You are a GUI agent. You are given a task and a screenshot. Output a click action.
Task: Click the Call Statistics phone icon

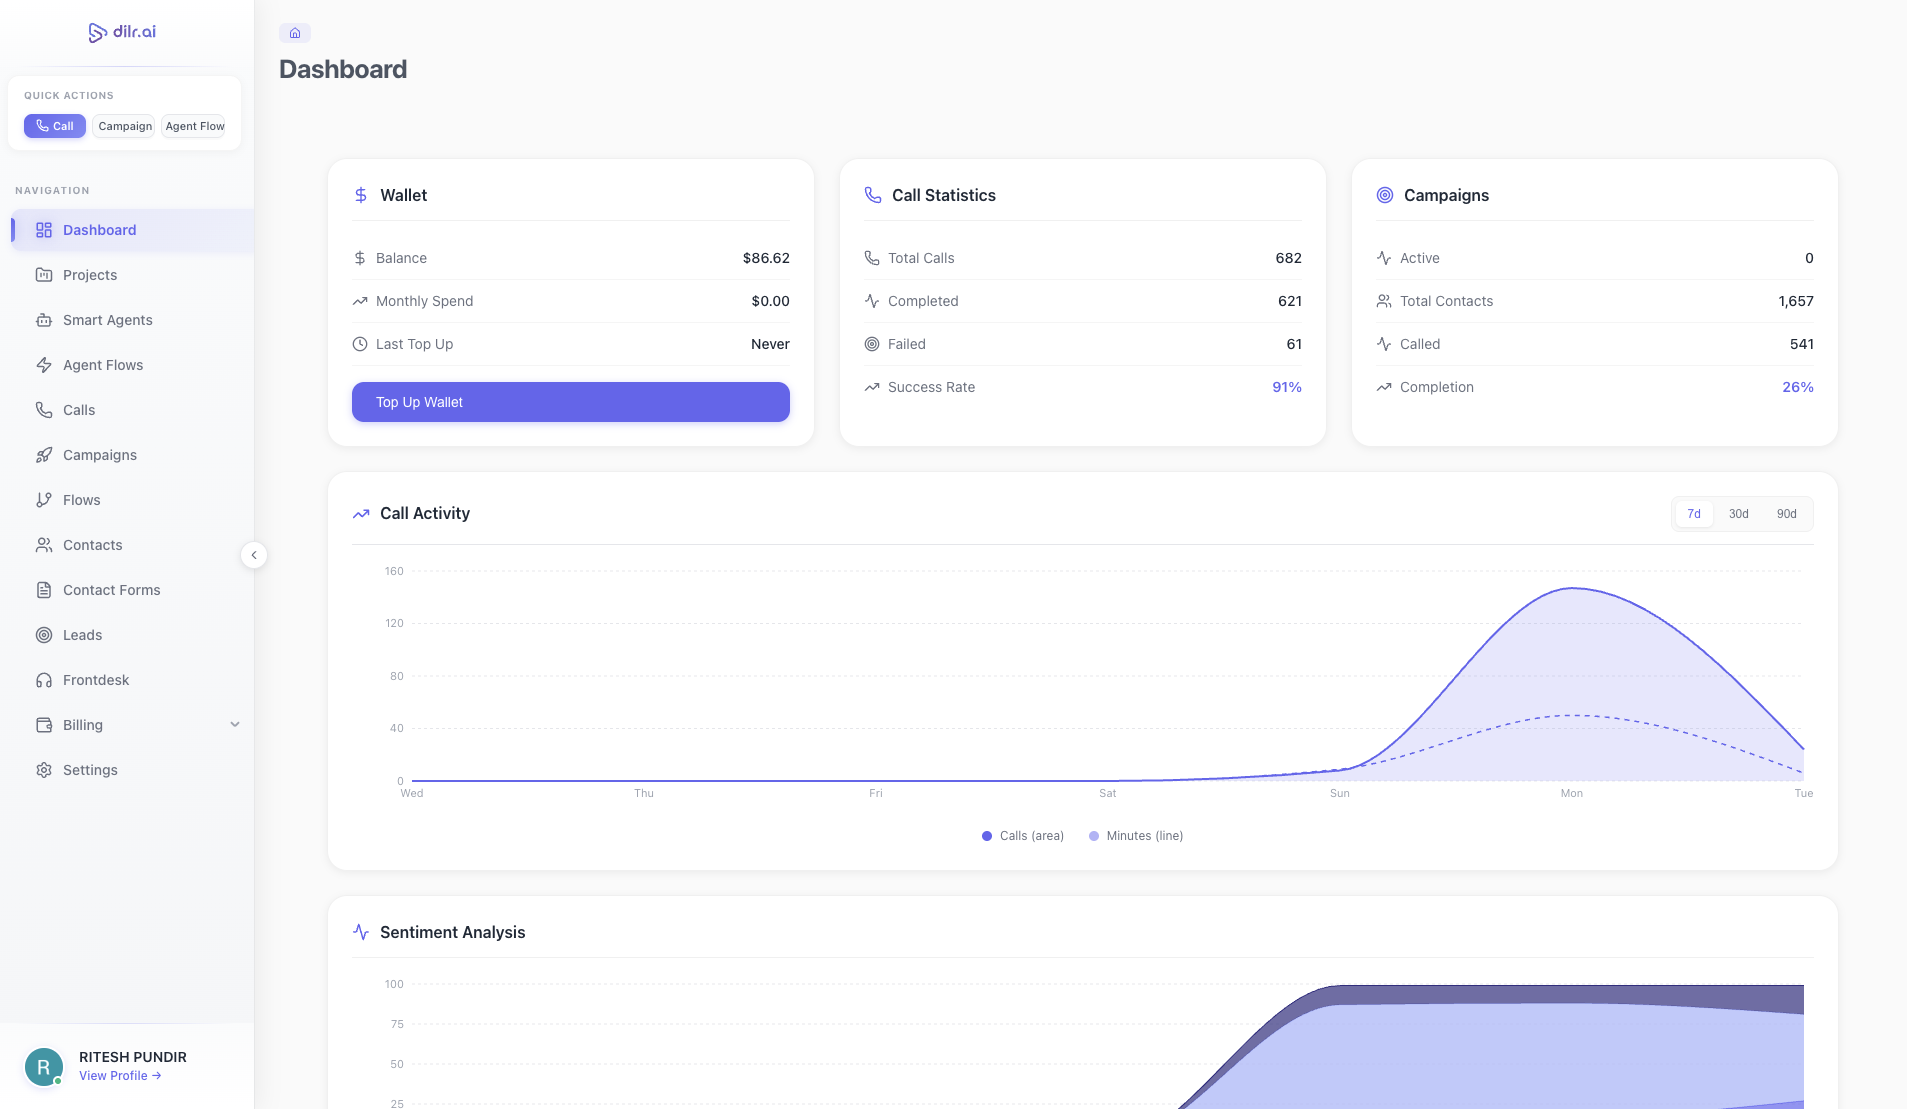point(873,195)
